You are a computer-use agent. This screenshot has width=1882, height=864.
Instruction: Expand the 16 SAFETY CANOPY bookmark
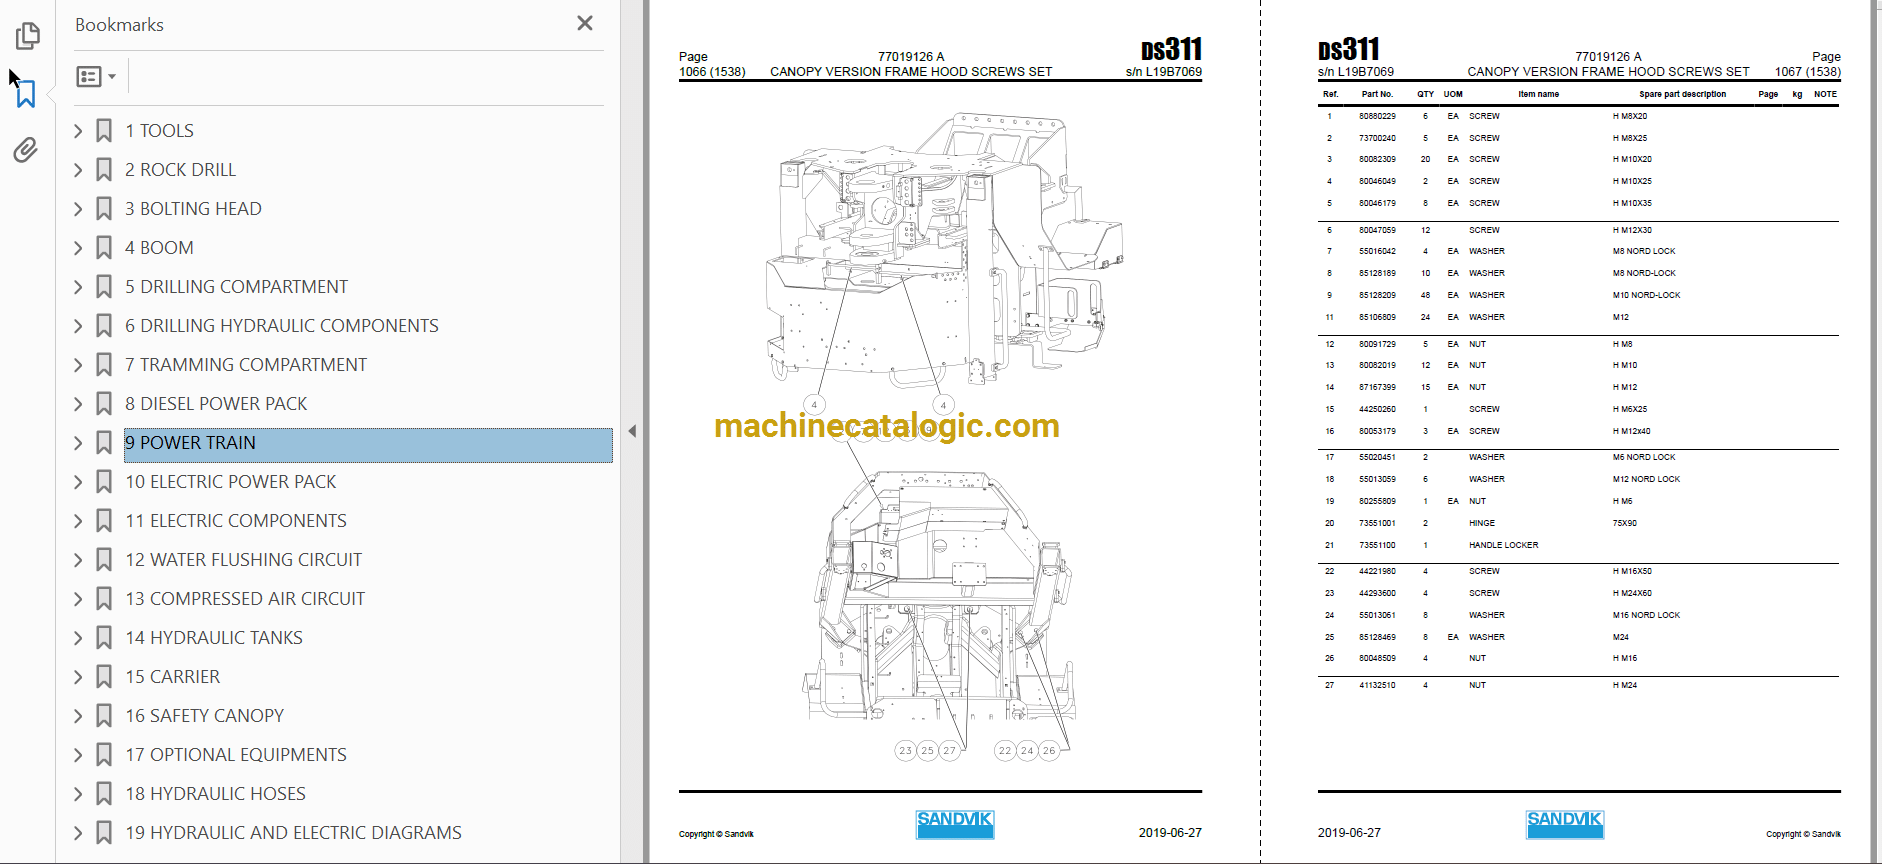tap(78, 716)
